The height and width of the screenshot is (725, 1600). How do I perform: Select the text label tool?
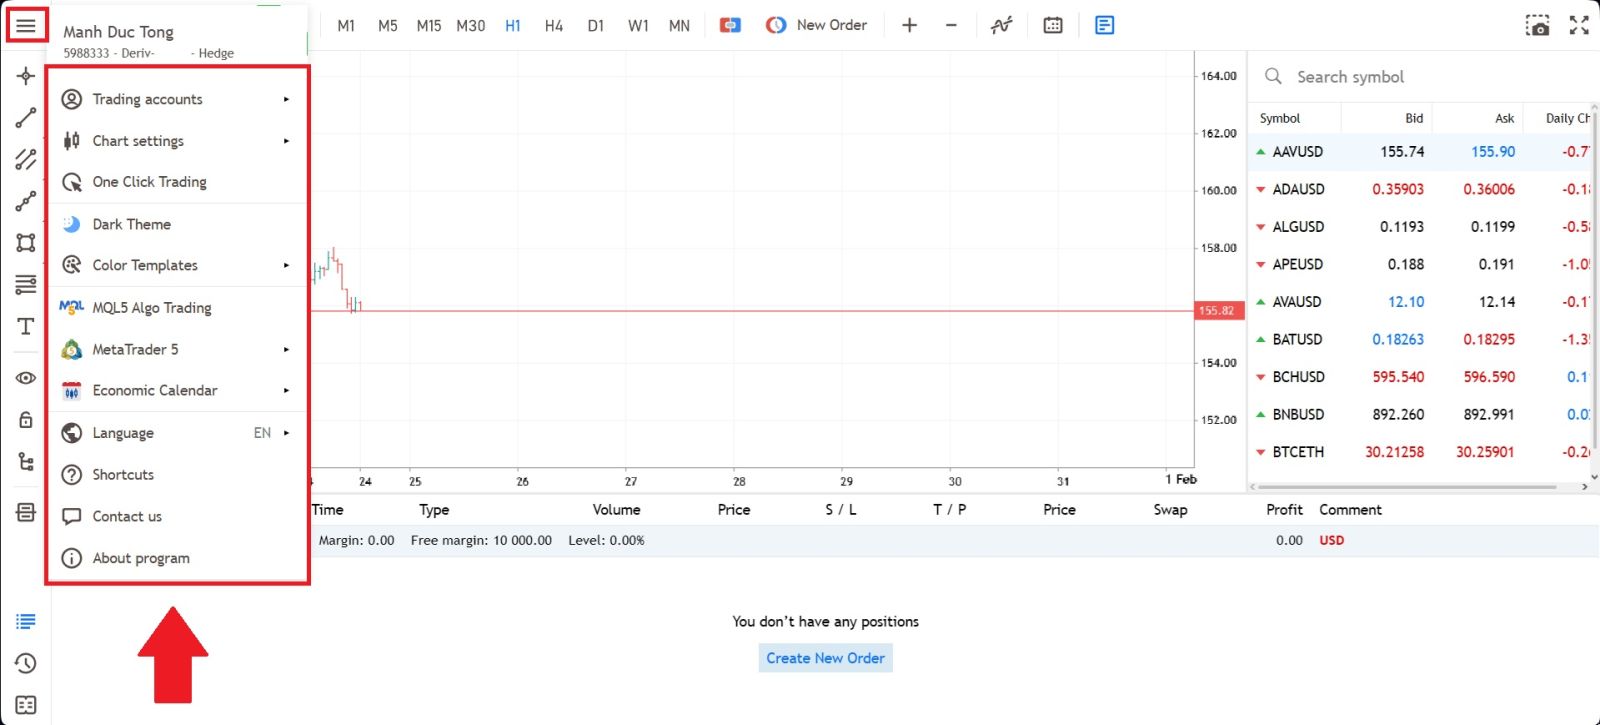[x=26, y=327]
